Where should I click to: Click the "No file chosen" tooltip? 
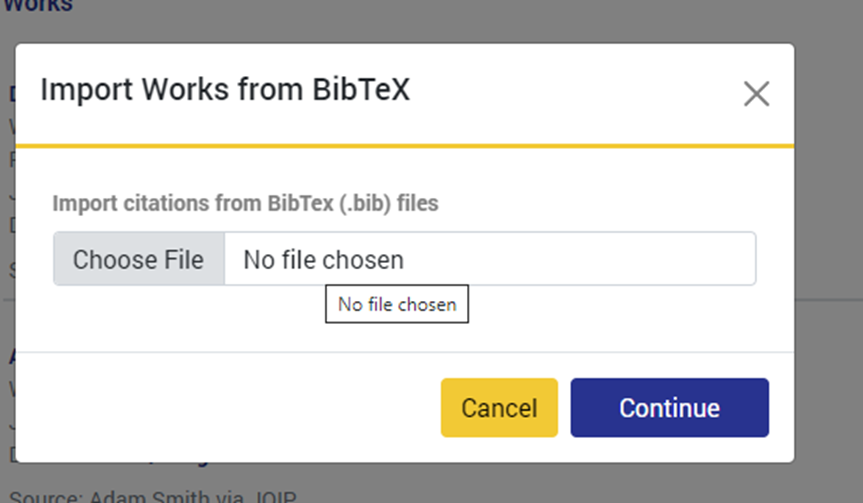point(397,304)
